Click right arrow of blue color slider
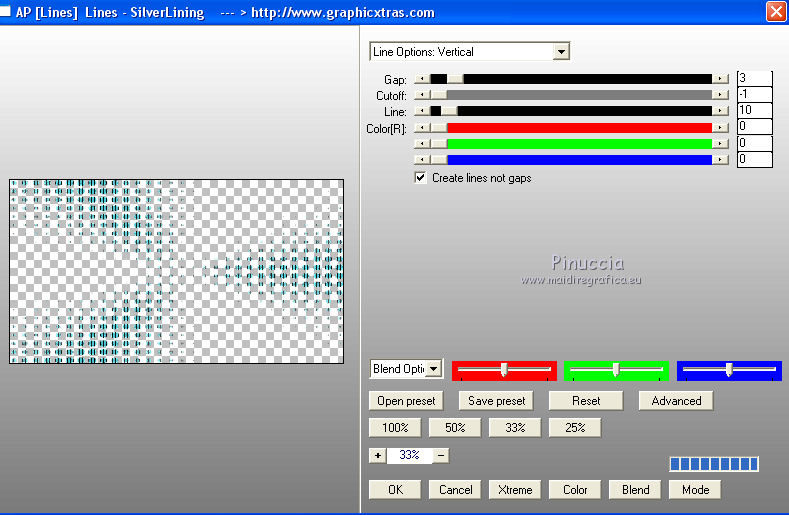Screen dimensions: 789x515 tap(720, 160)
